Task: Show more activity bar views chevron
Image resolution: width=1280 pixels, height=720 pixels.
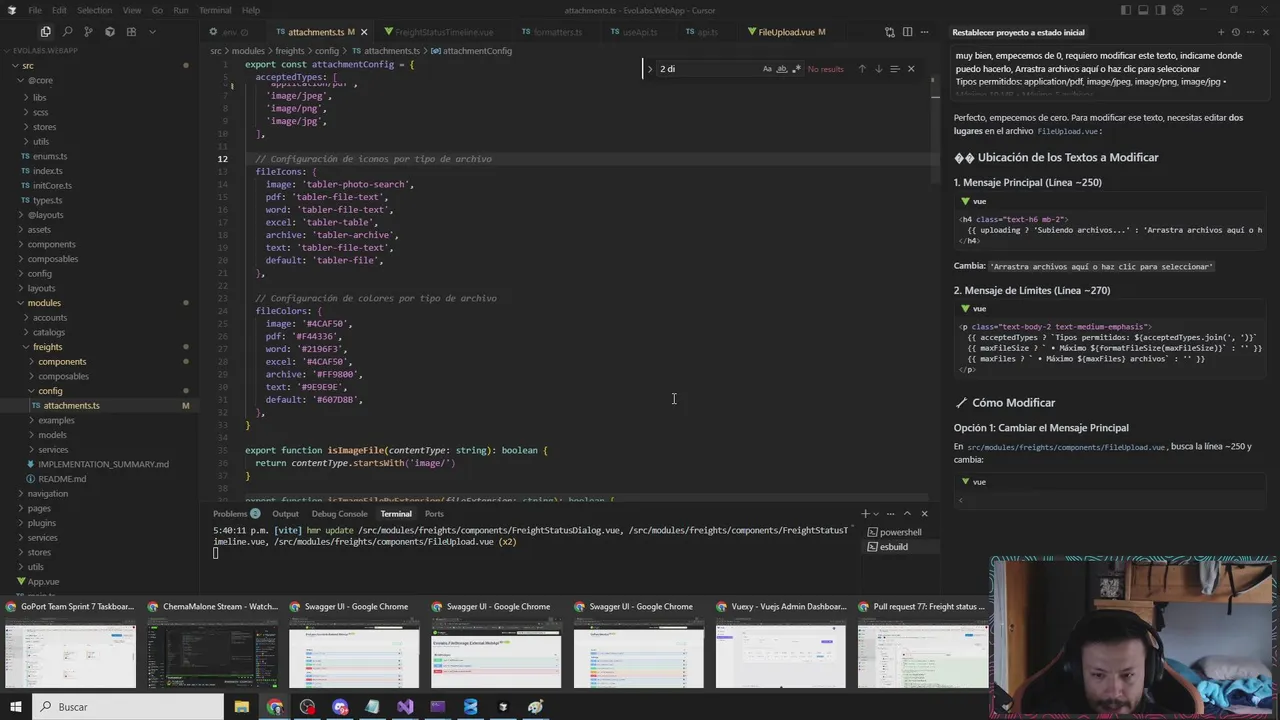Action: 152,32
